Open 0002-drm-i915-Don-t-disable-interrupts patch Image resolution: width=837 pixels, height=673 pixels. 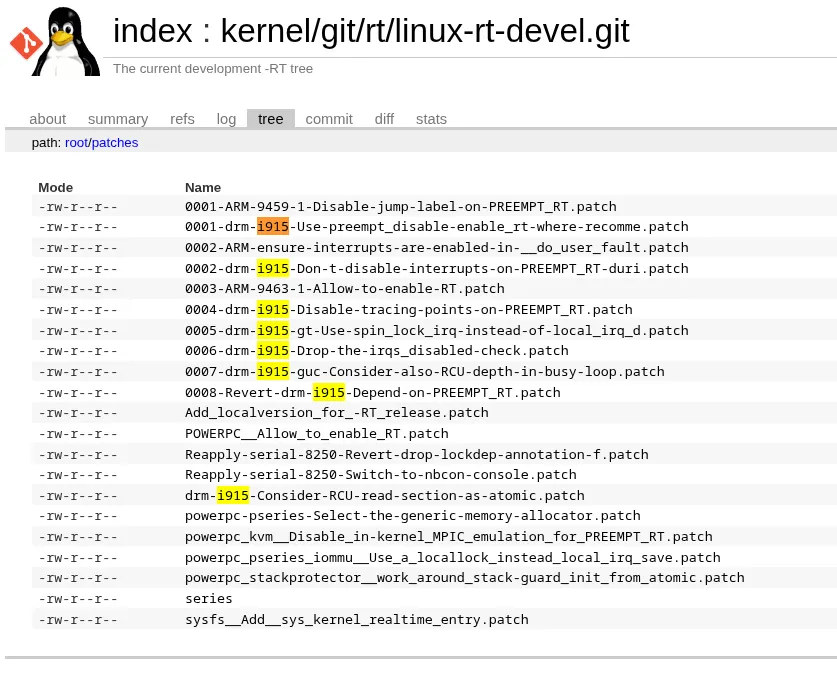(437, 268)
